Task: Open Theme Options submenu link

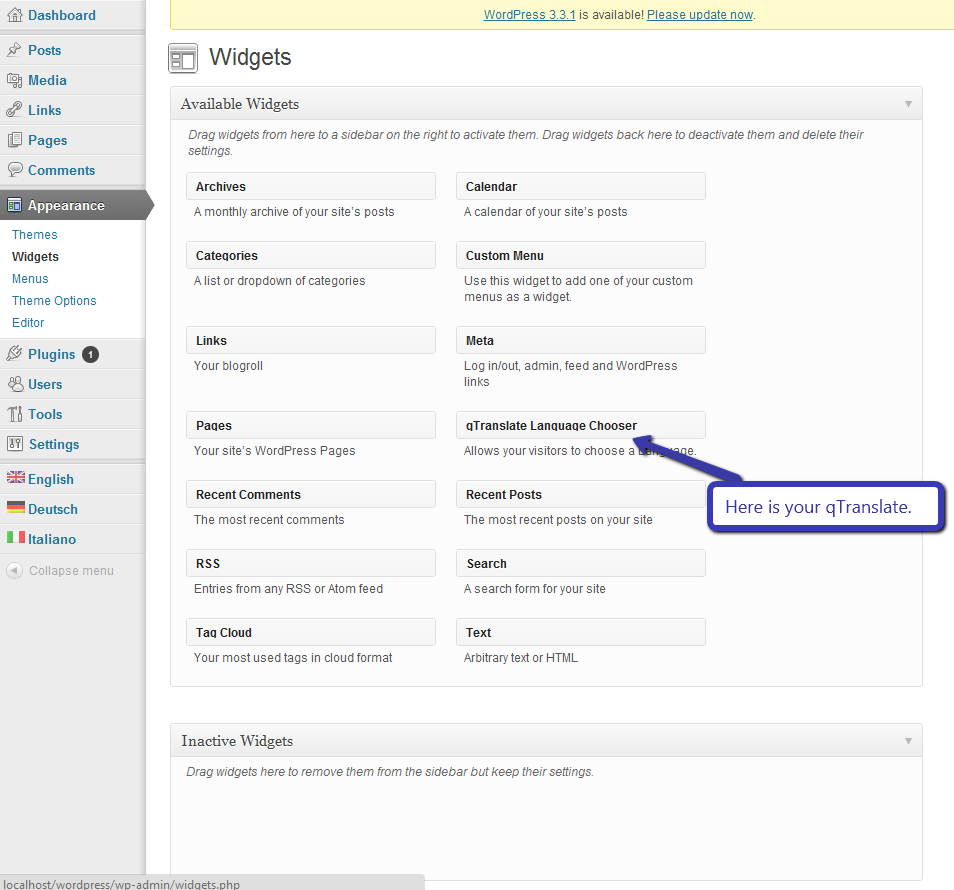Action: [x=54, y=301]
